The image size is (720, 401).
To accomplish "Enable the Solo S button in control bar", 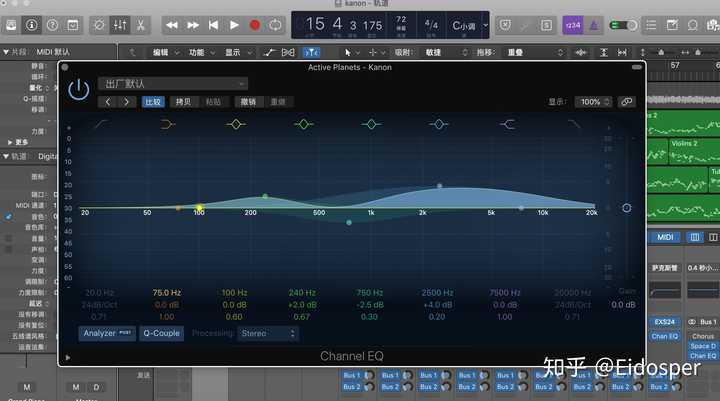I will pyautogui.click(x=546, y=25).
